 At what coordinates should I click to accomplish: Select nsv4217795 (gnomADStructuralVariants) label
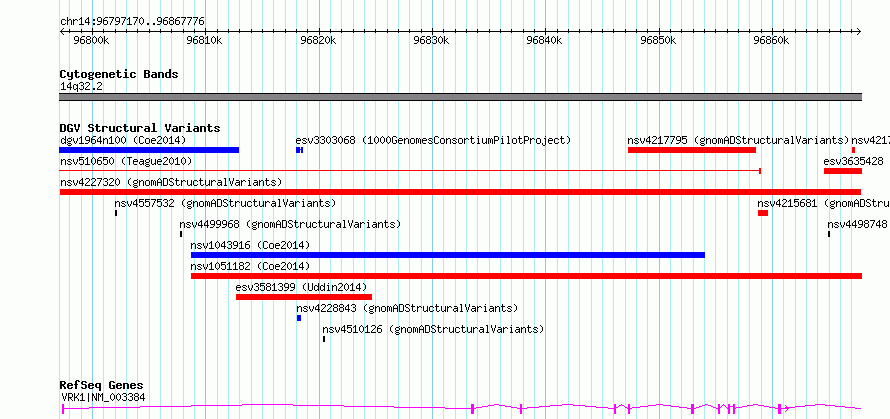738,140
